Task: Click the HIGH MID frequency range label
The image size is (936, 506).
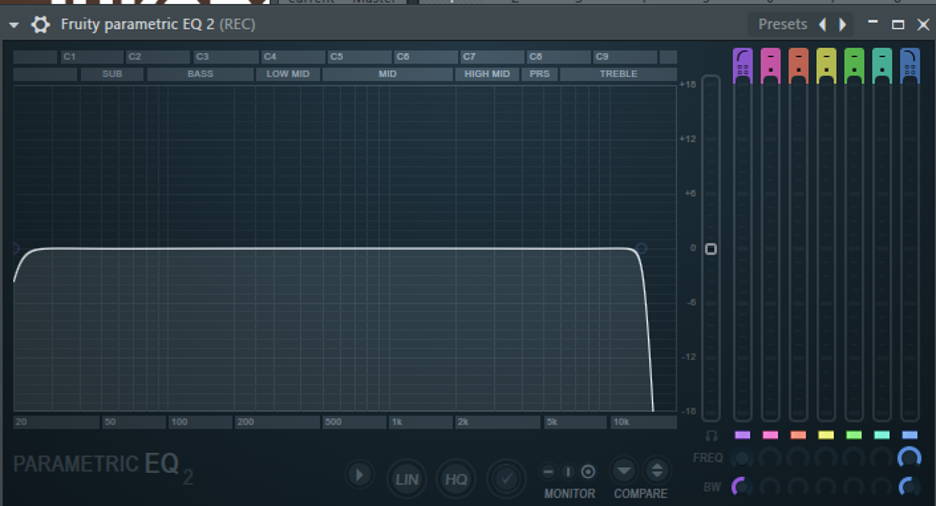Action: point(487,74)
